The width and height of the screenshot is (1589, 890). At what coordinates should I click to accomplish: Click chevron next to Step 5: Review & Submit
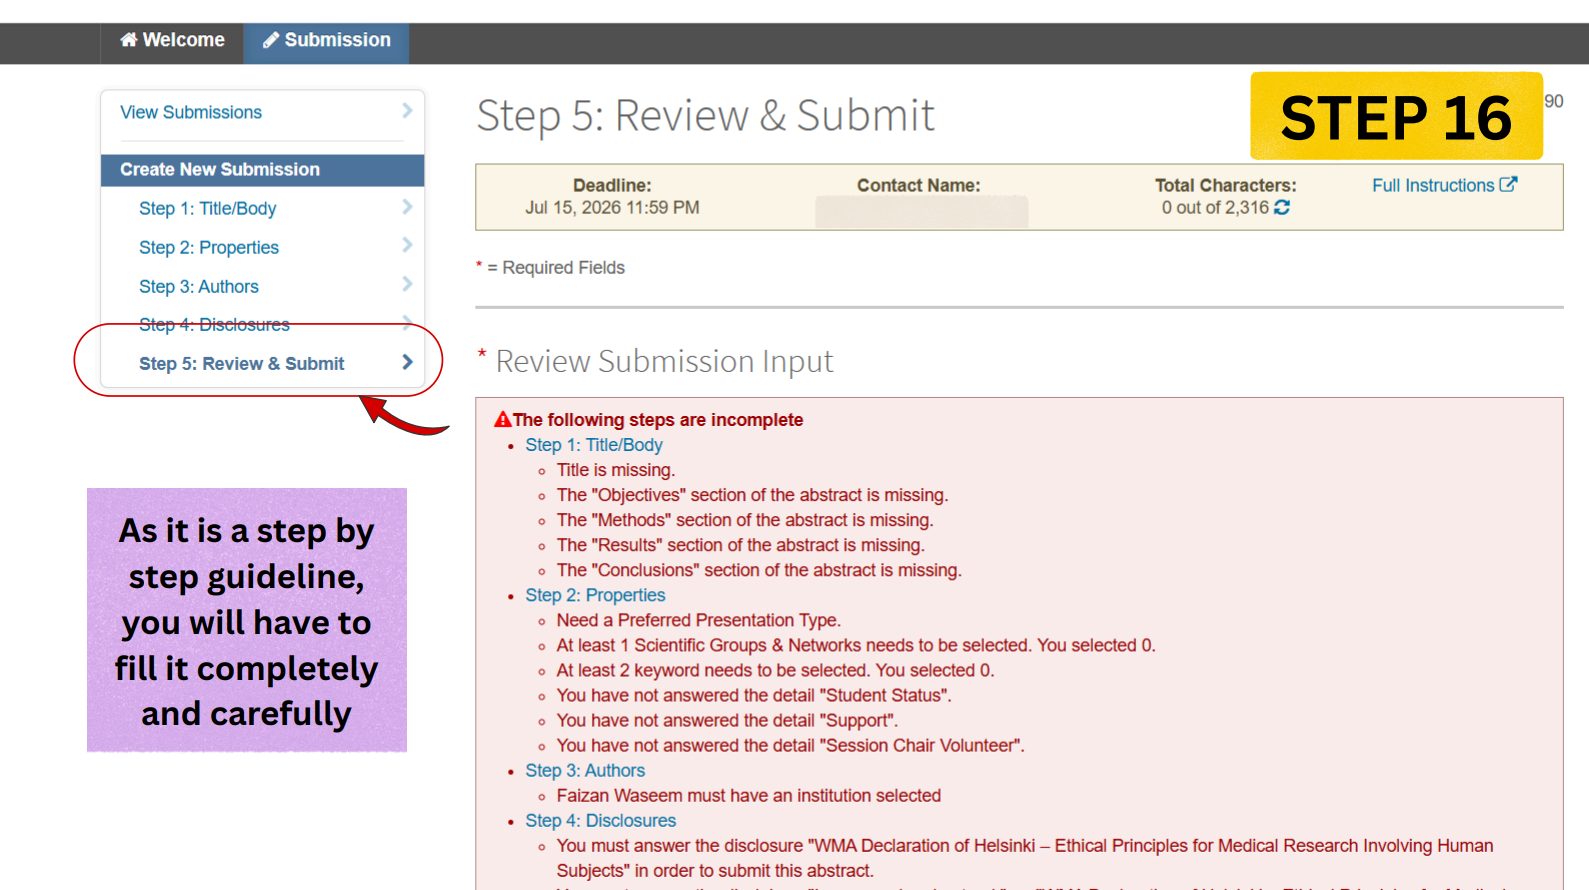(407, 362)
